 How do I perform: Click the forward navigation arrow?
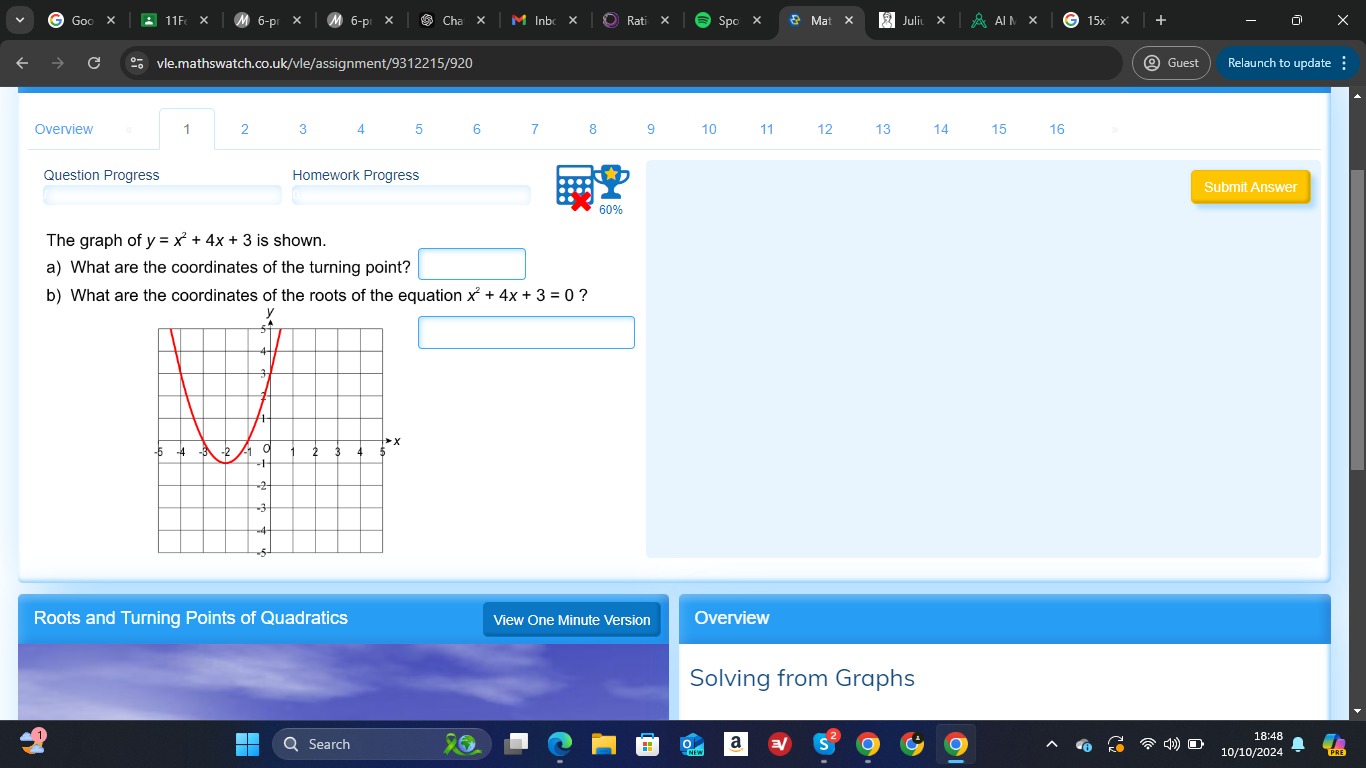point(58,63)
